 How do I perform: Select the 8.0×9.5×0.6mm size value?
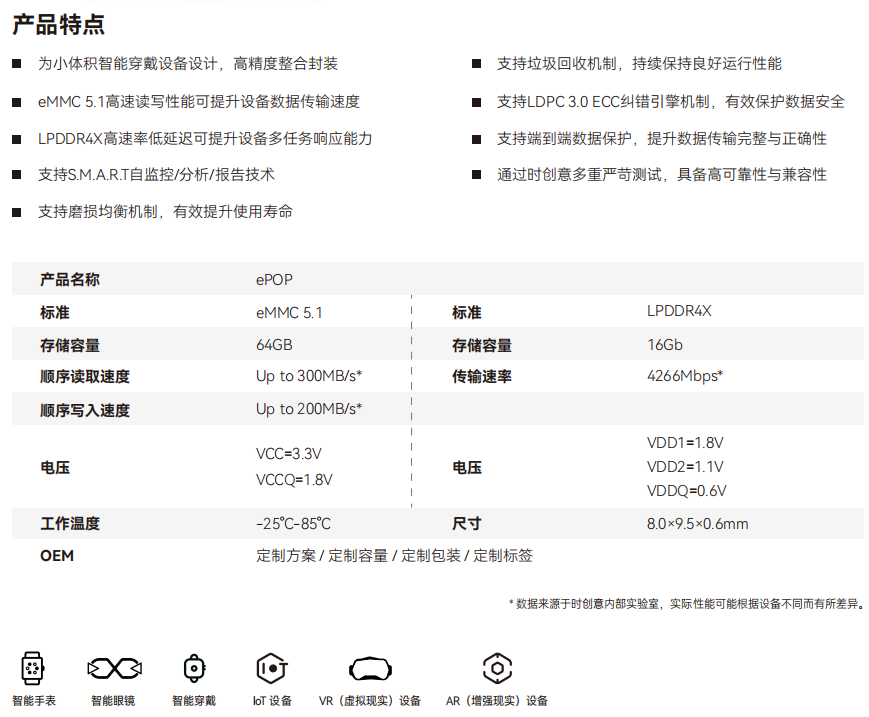697,524
